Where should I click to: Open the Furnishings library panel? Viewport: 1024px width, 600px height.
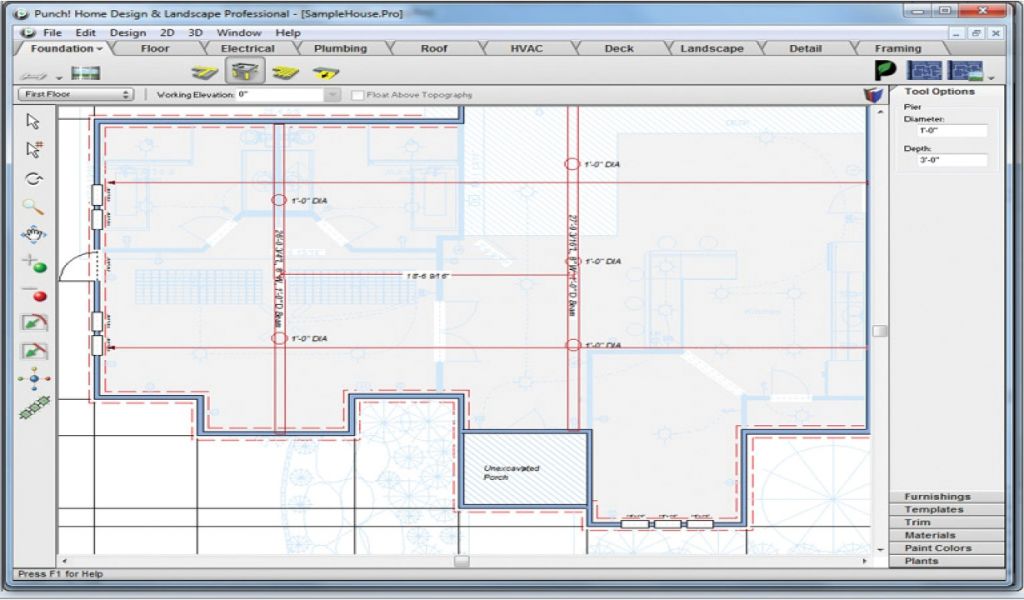[937, 497]
